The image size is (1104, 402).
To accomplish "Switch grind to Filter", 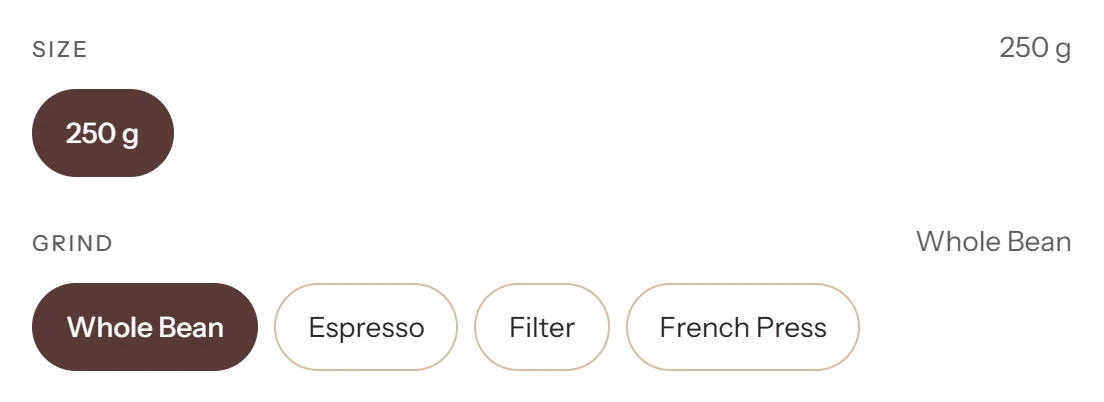I will 541,327.
